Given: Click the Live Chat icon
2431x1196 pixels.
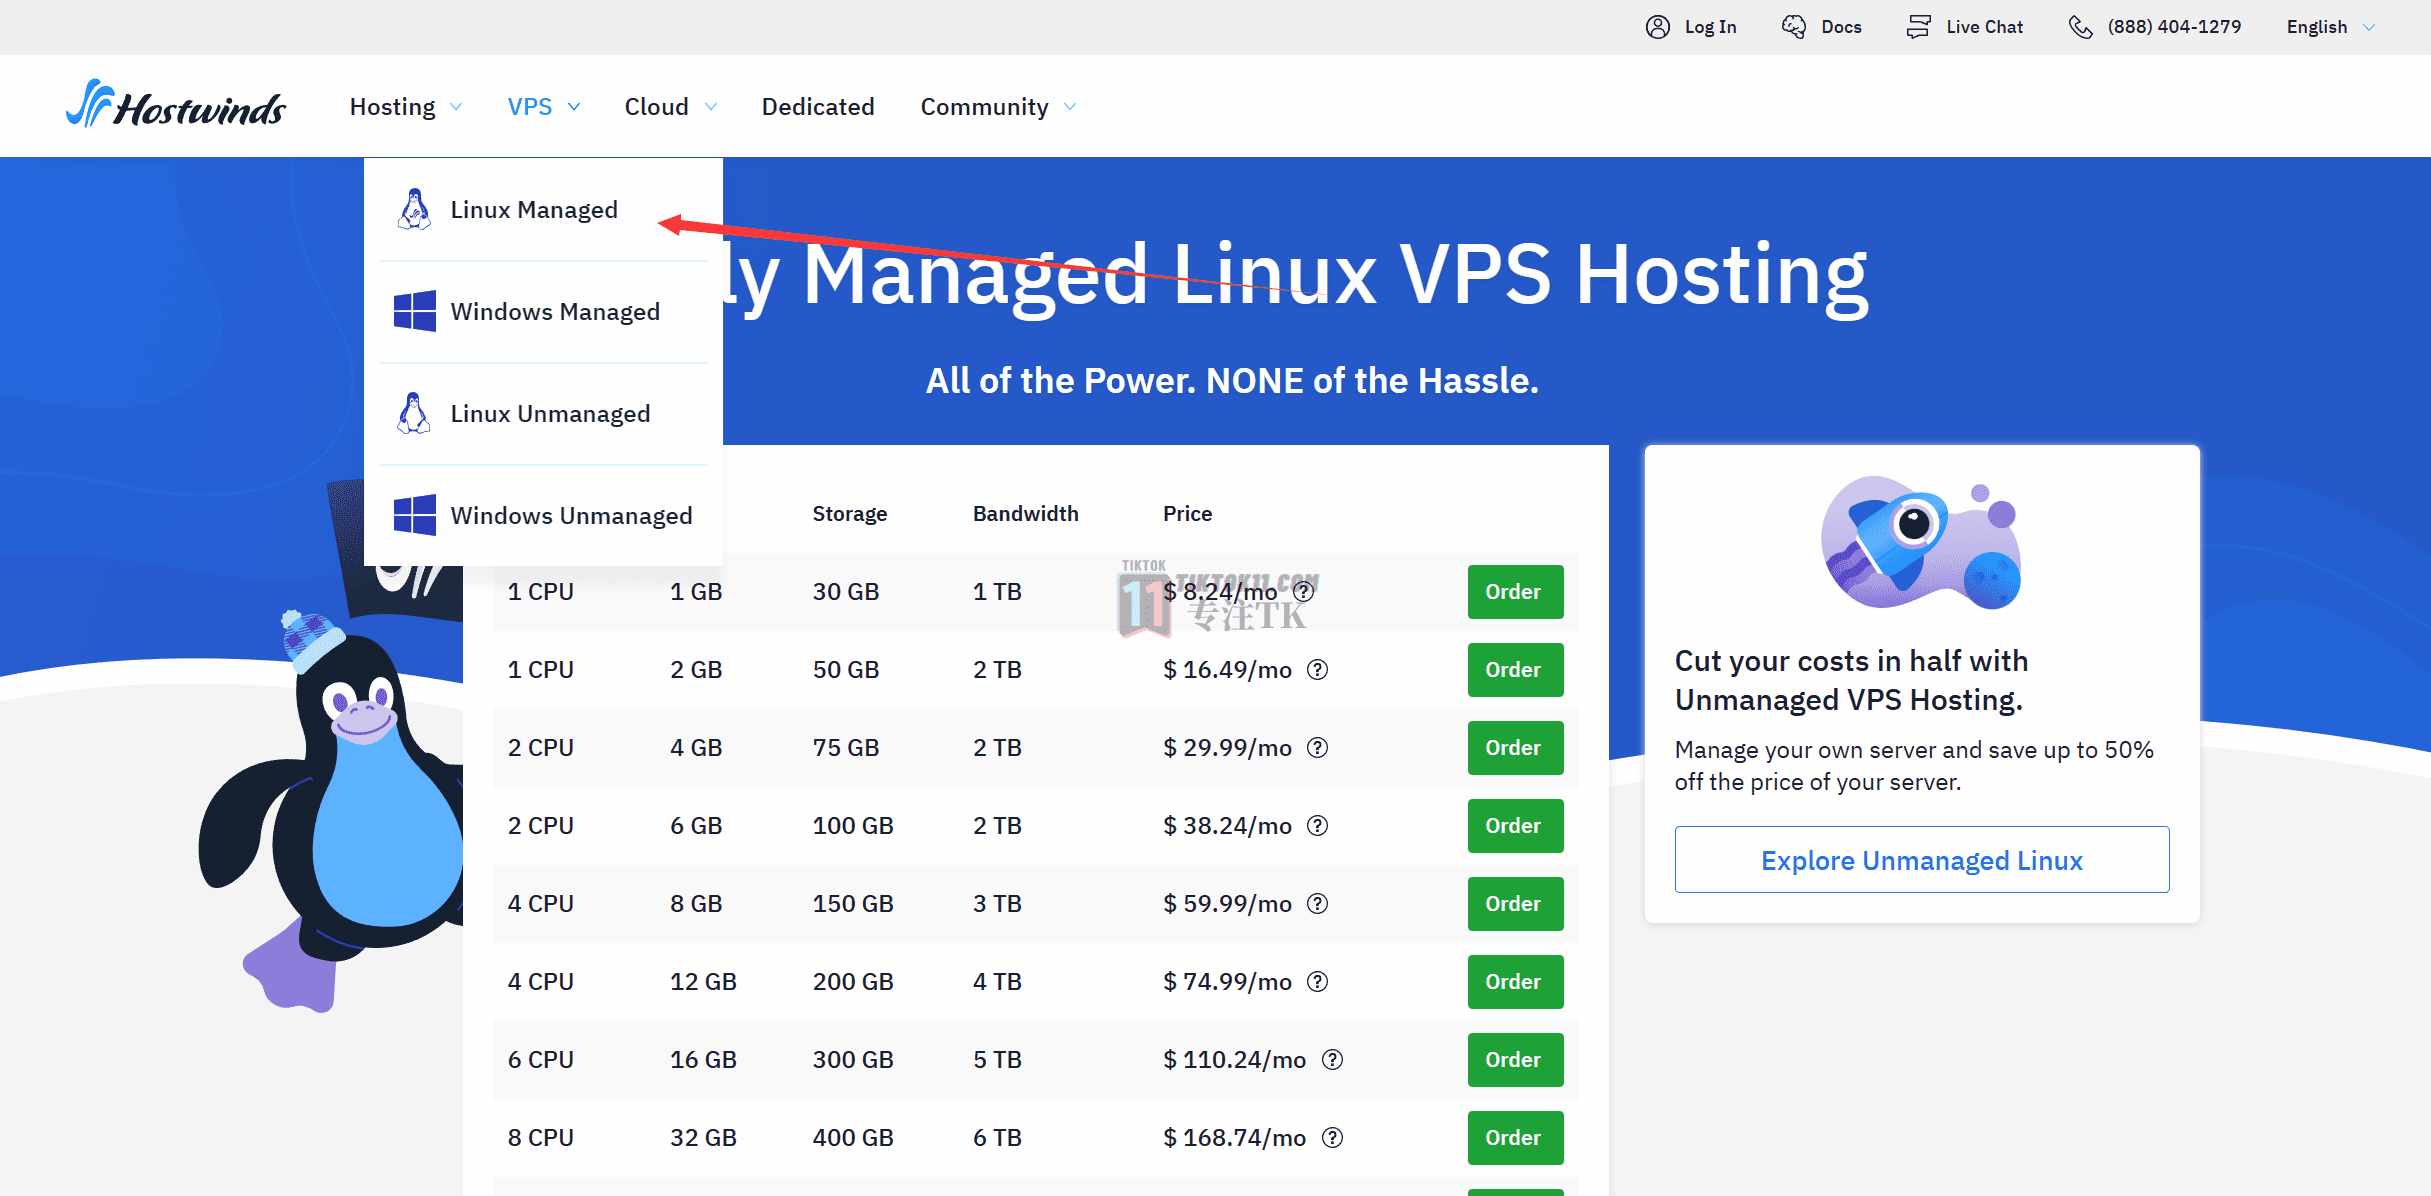Looking at the screenshot, I should (x=1918, y=27).
